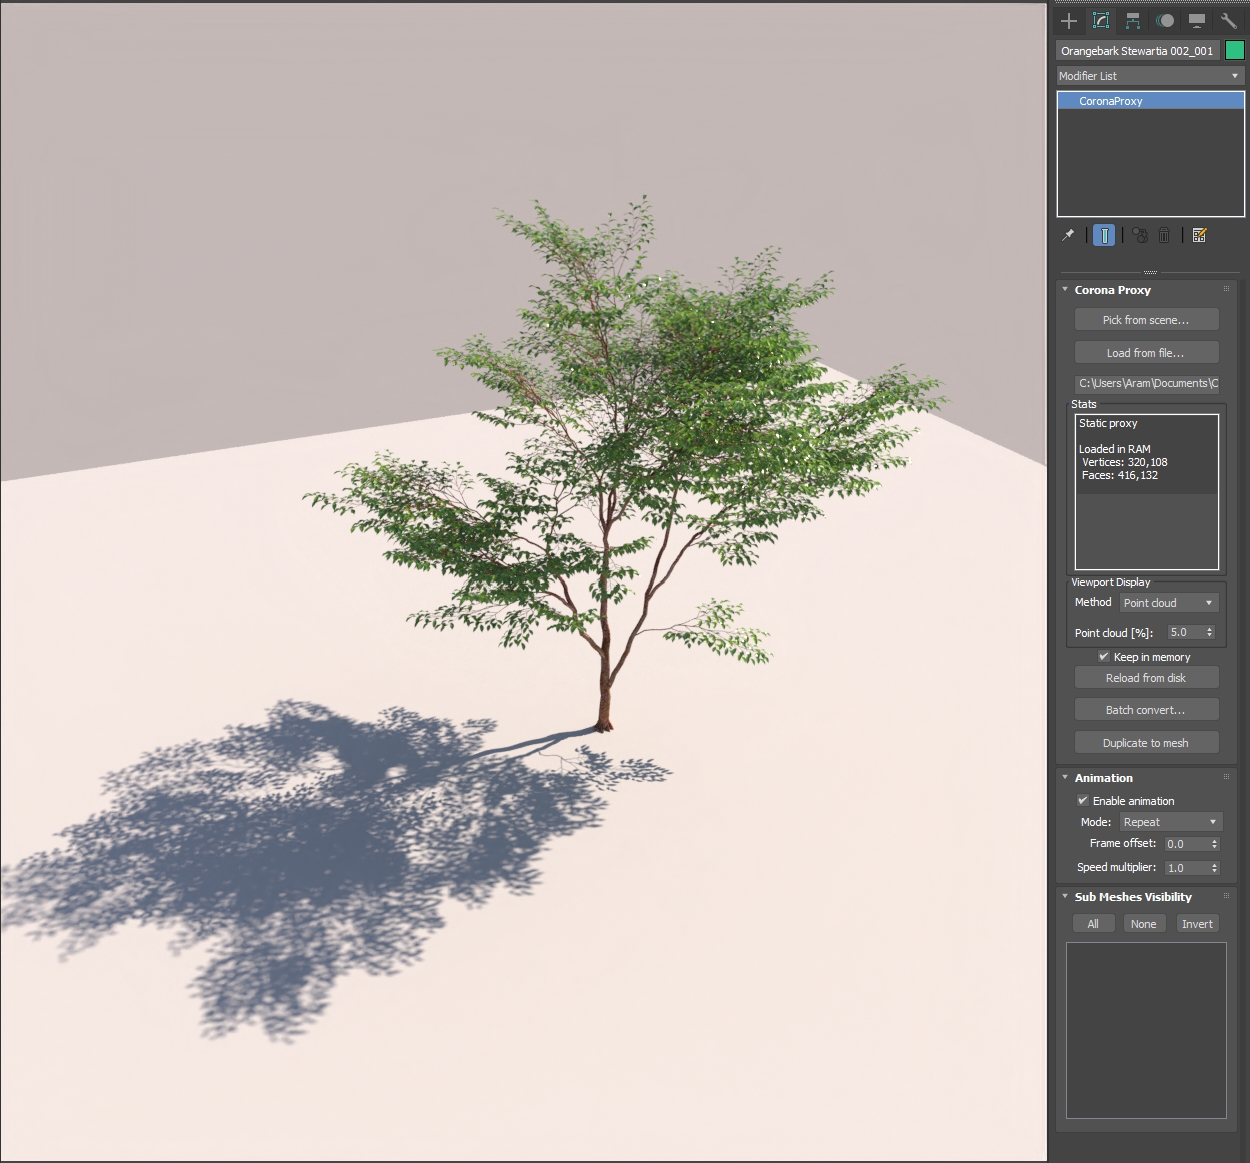Click the Duplicate to mesh button

[x=1146, y=743]
